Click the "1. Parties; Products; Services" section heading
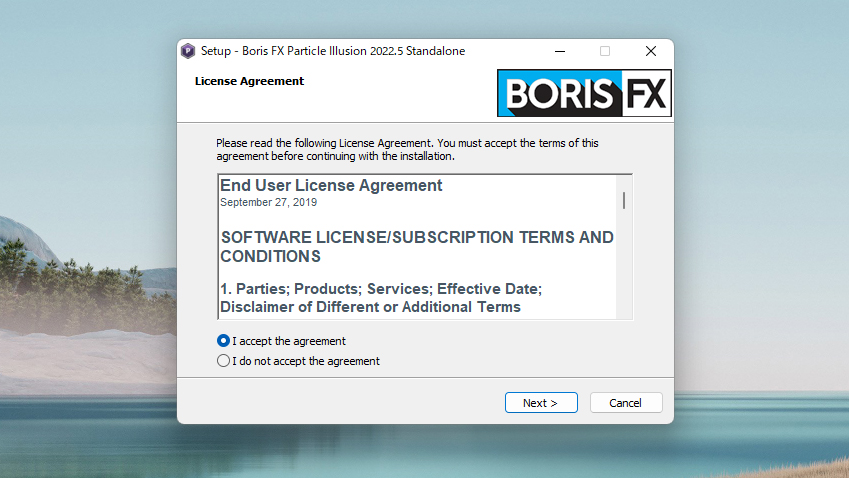 tap(381, 298)
